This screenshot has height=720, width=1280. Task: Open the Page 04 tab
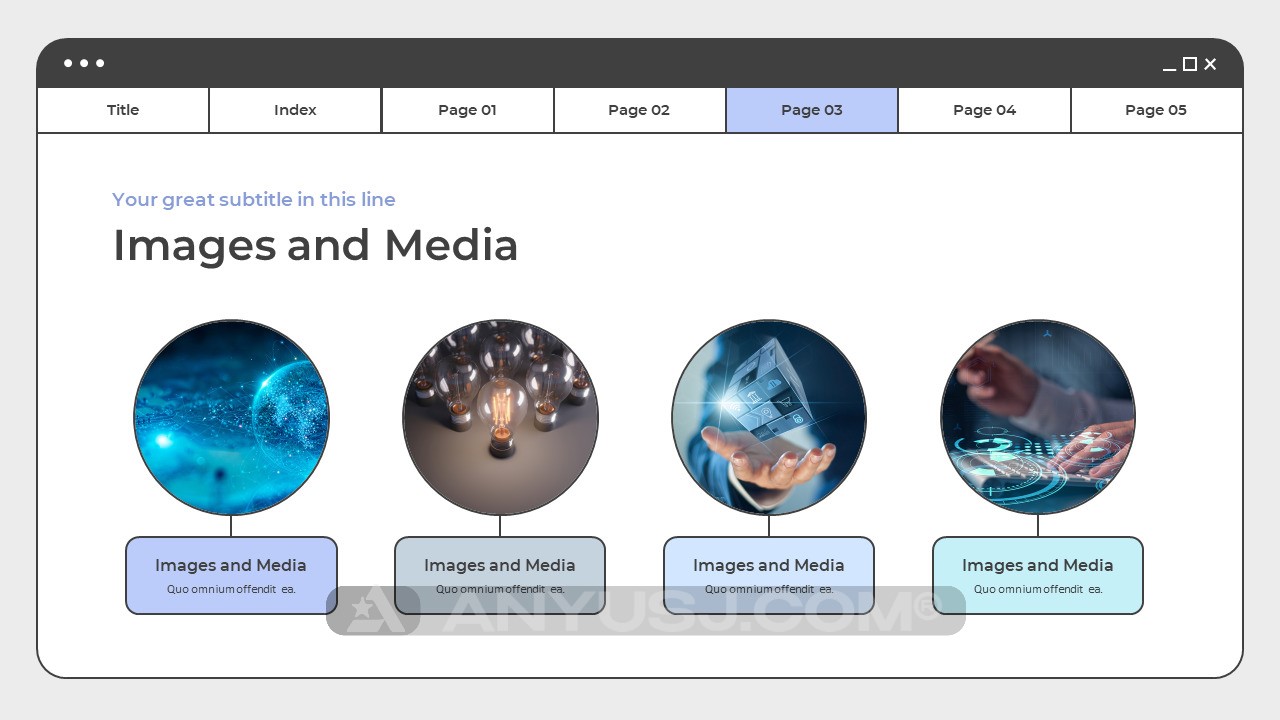point(984,110)
